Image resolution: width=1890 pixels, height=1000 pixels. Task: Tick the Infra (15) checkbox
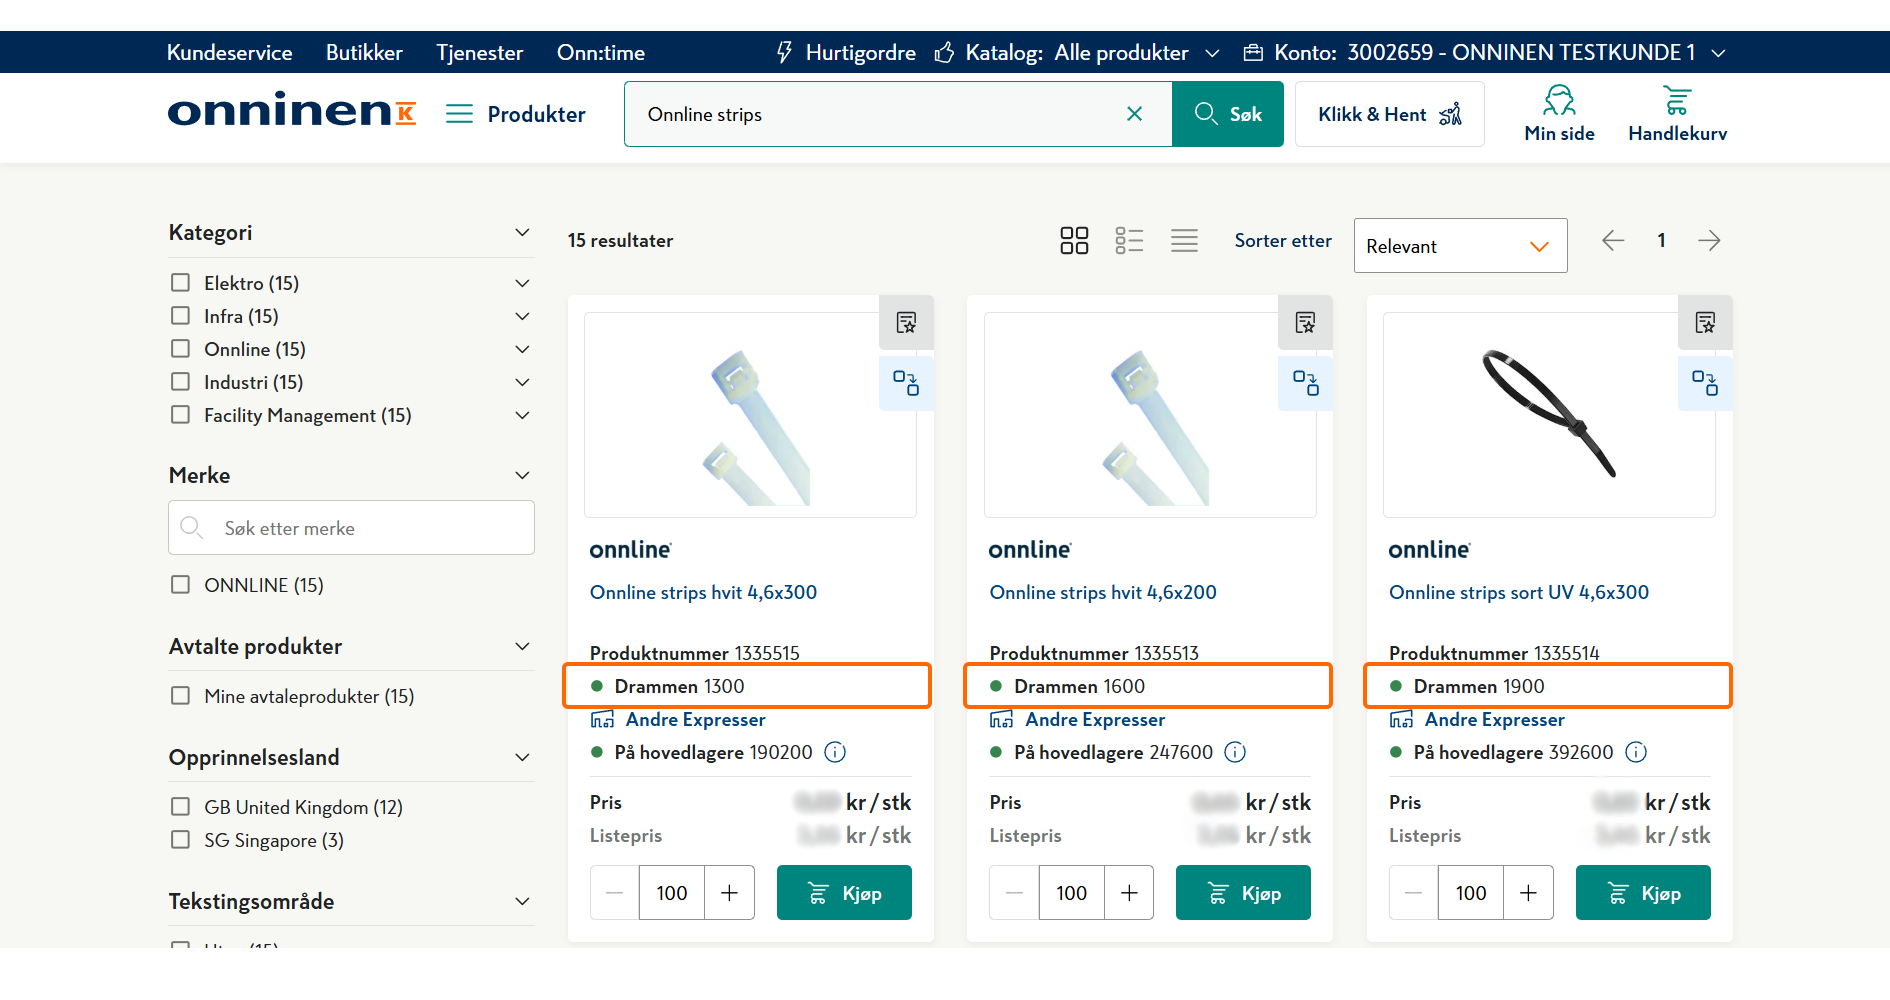180,316
